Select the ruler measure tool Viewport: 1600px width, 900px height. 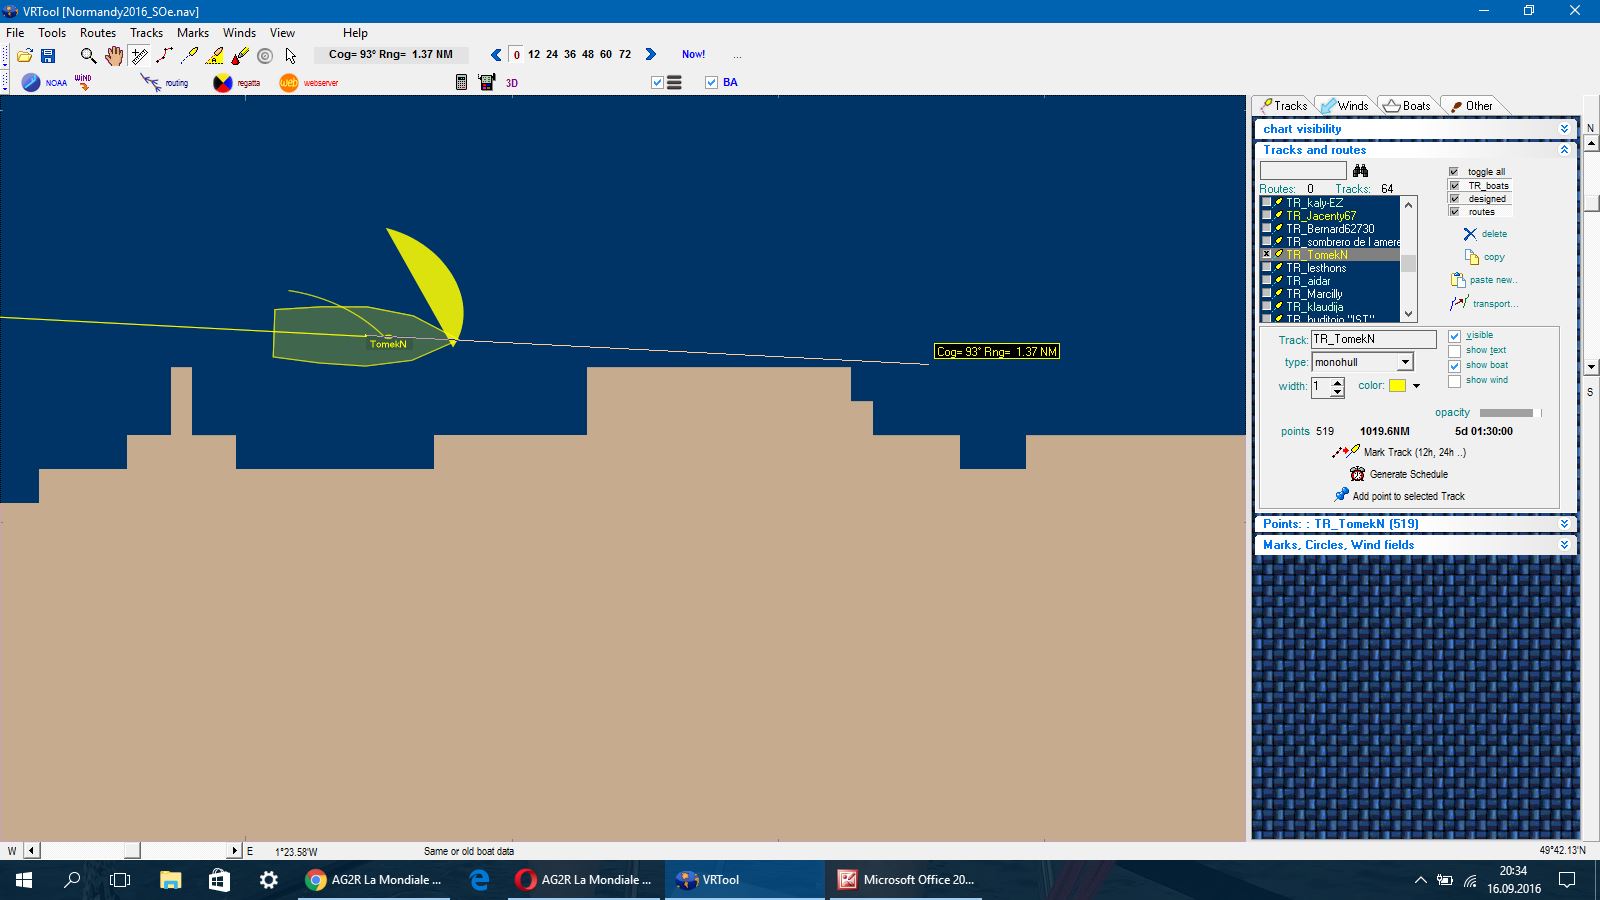click(x=139, y=56)
